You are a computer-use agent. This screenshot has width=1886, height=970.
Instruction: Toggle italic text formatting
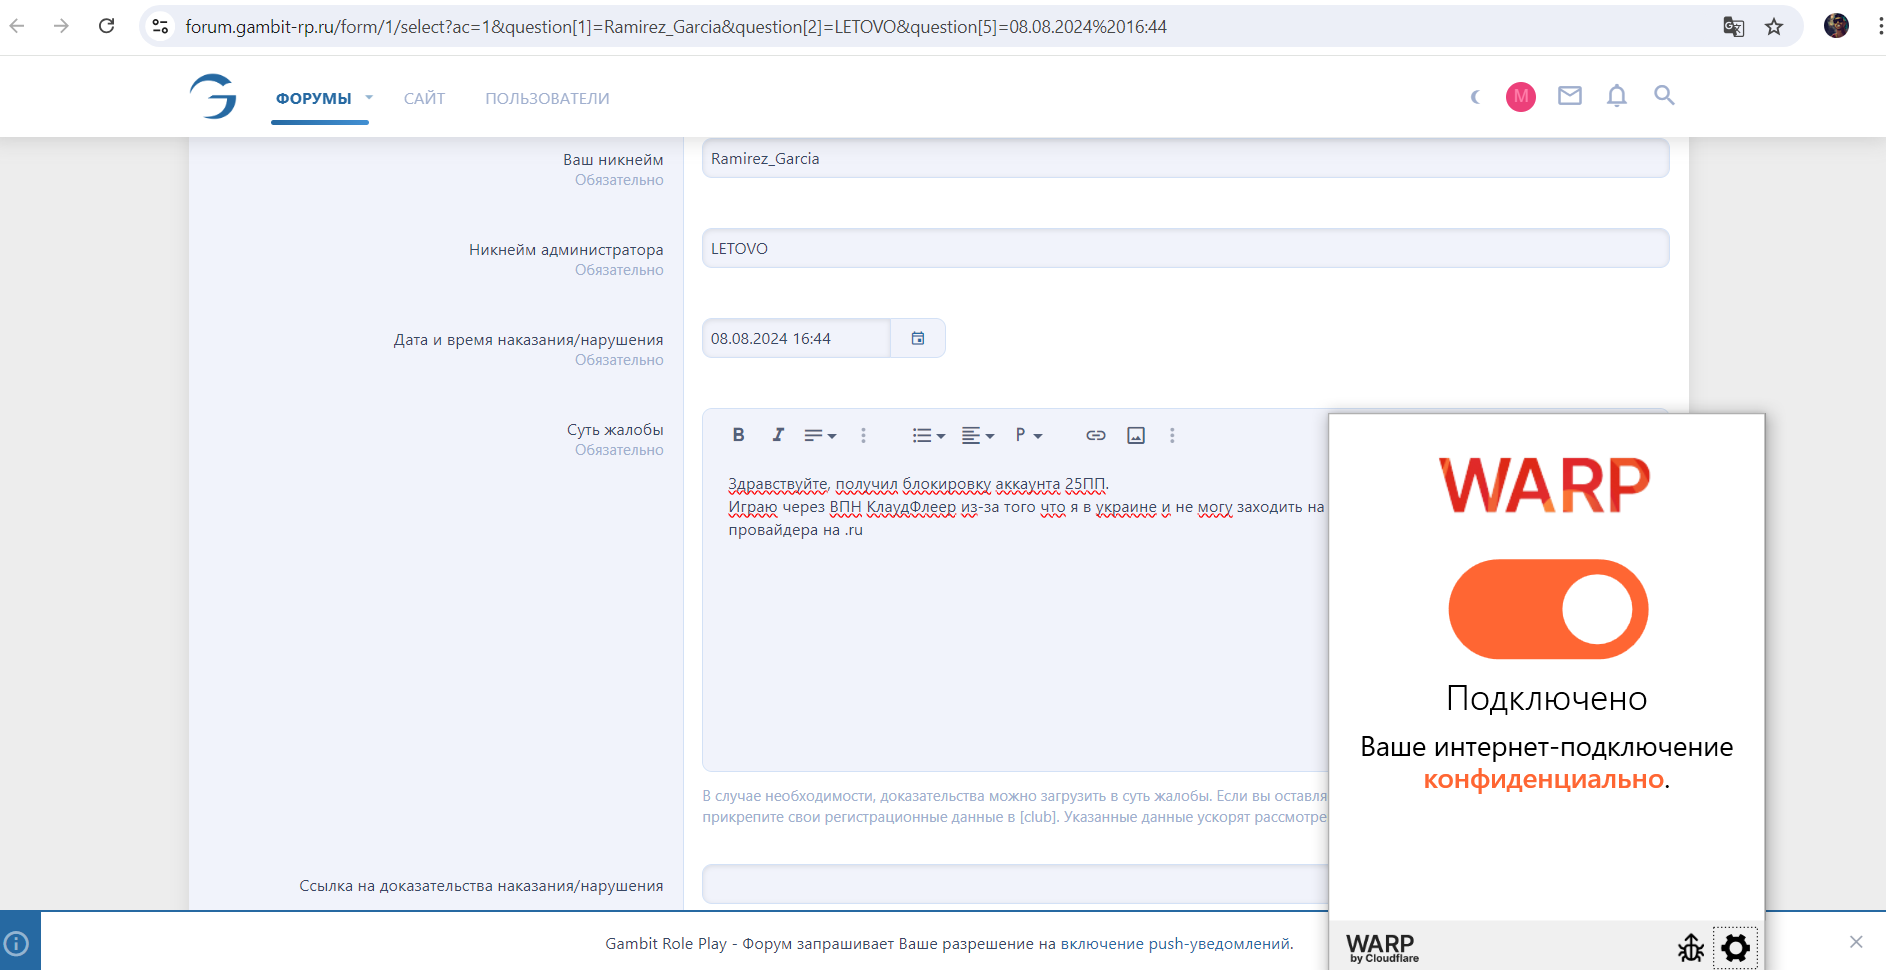(777, 435)
